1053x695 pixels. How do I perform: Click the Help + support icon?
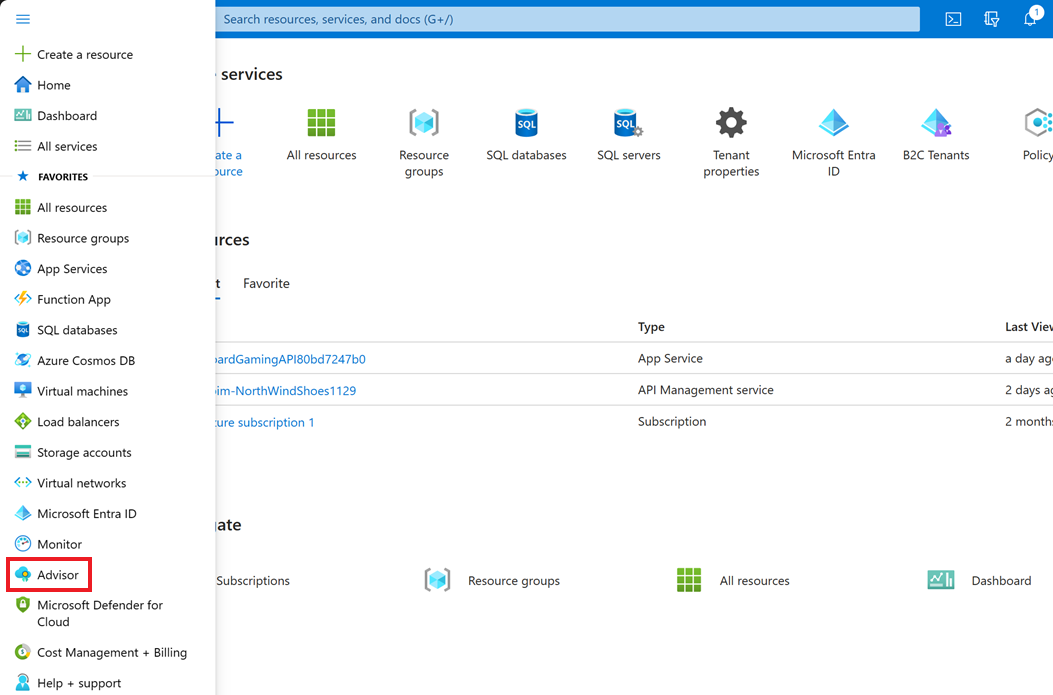click(23, 683)
